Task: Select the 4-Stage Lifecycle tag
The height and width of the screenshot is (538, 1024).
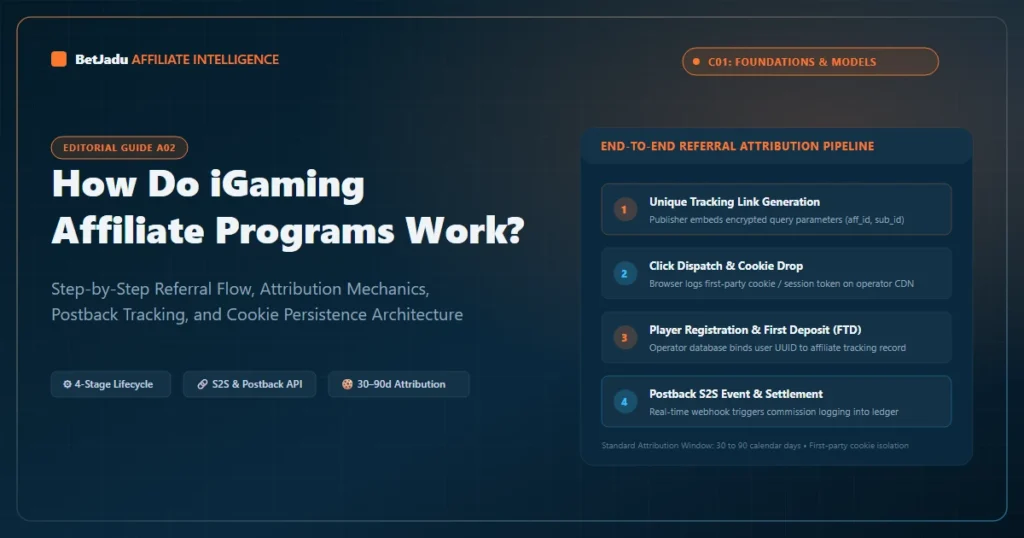Action: pos(111,384)
